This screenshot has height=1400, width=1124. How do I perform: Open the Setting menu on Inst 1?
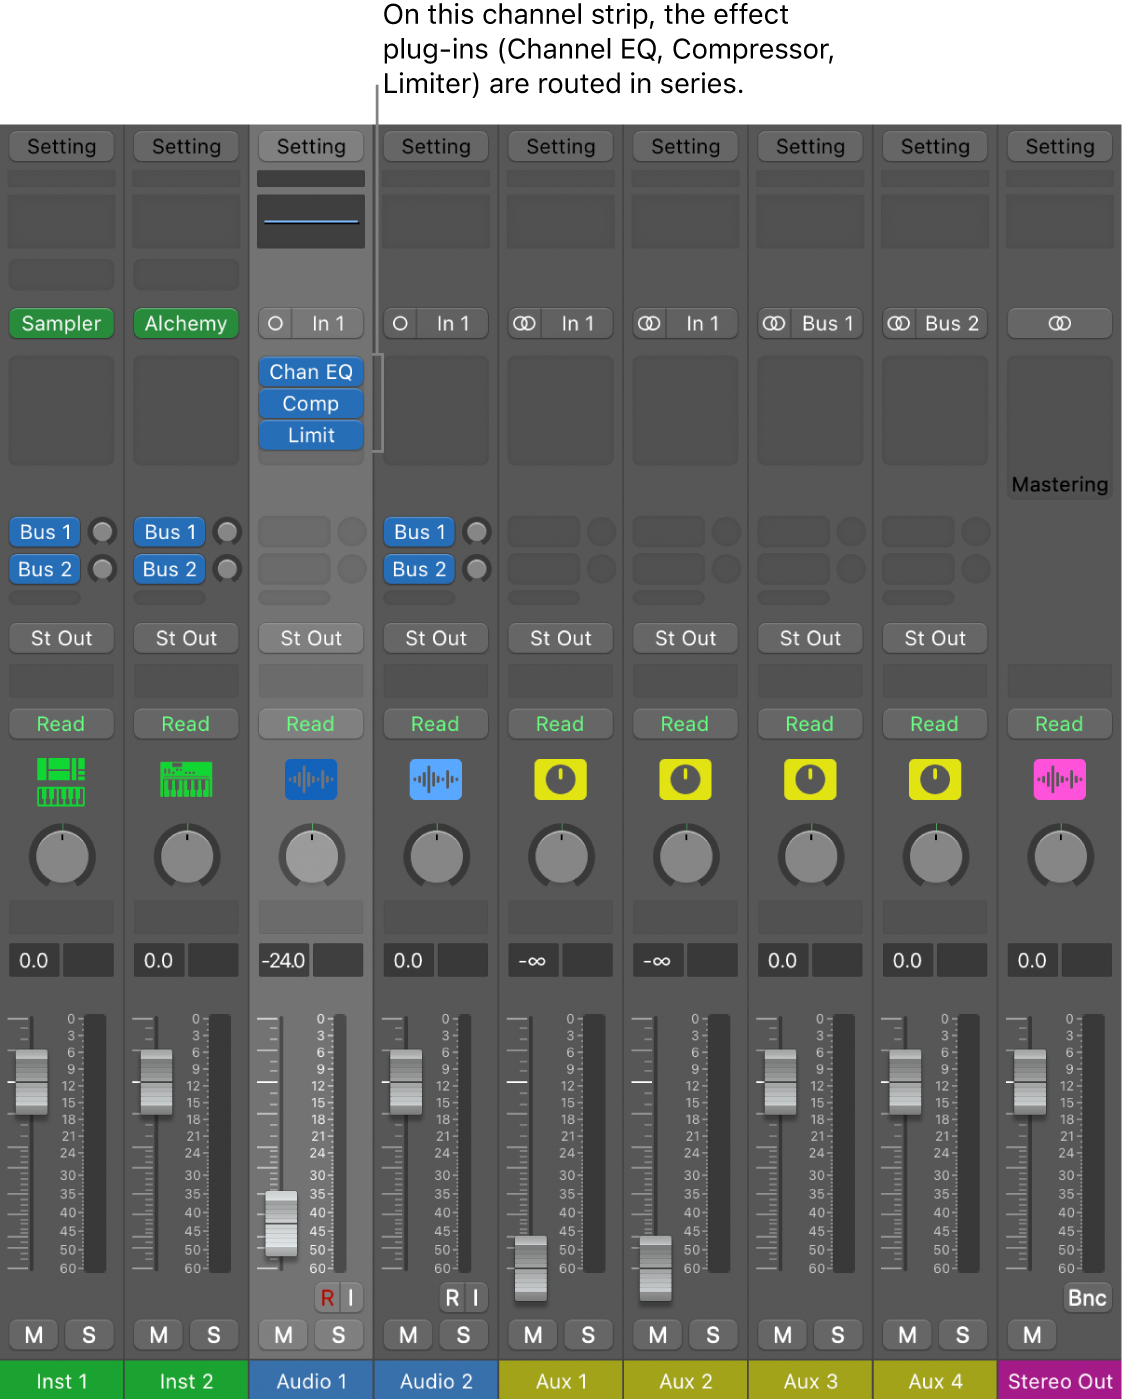coord(61,146)
